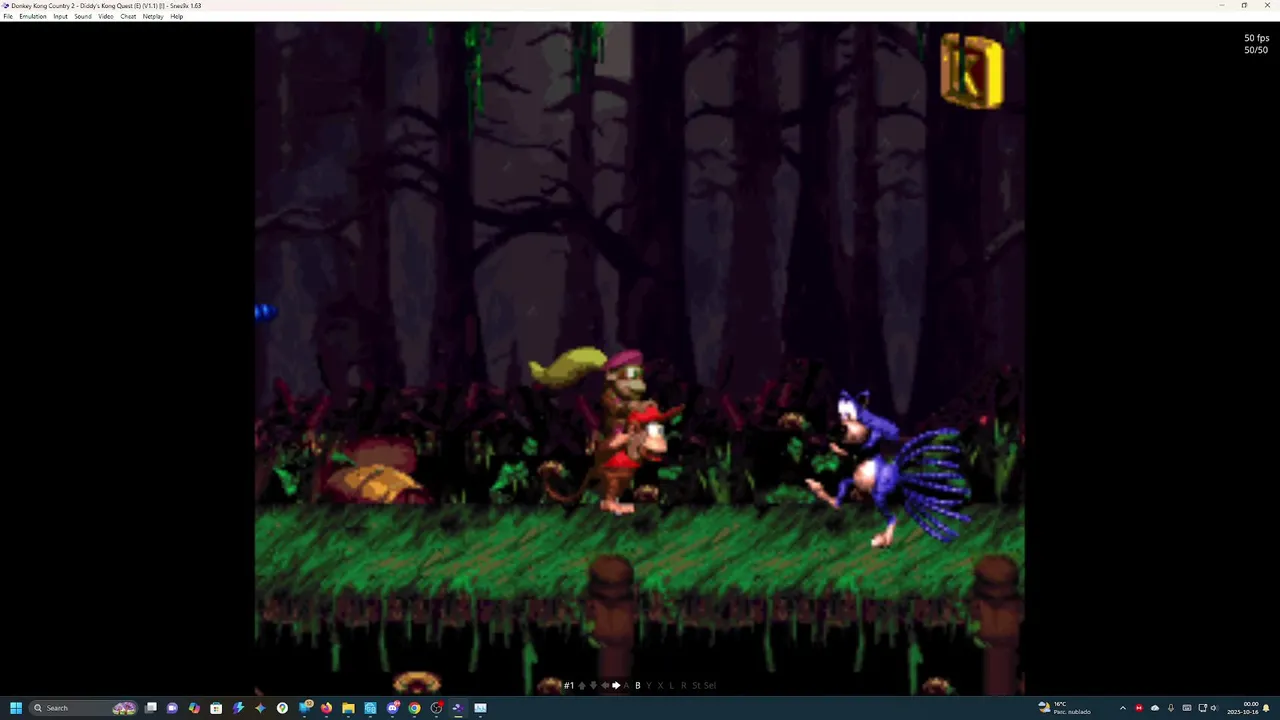This screenshot has width=1280, height=720.
Task: Click the Windows Start button
Action: tap(15, 708)
